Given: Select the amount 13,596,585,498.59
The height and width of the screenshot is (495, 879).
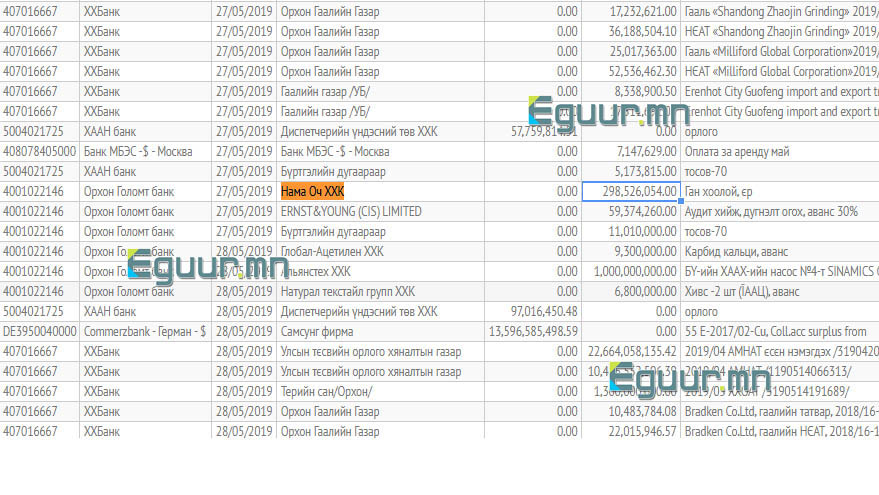Looking at the screenshot, I should [532, 331].
